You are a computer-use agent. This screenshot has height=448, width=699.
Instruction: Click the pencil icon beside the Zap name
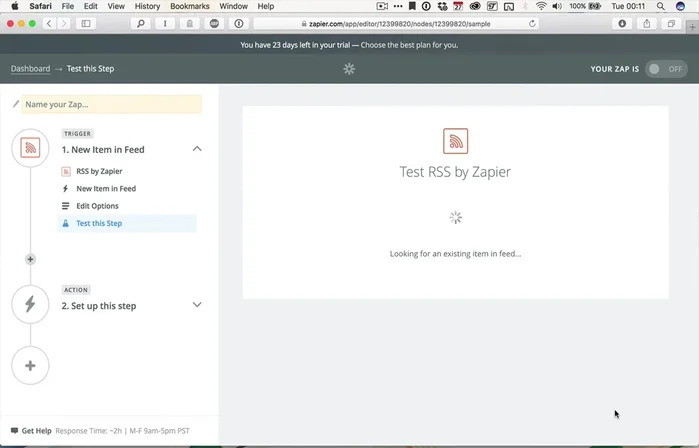pyautogui.click(x=16, y=104)
